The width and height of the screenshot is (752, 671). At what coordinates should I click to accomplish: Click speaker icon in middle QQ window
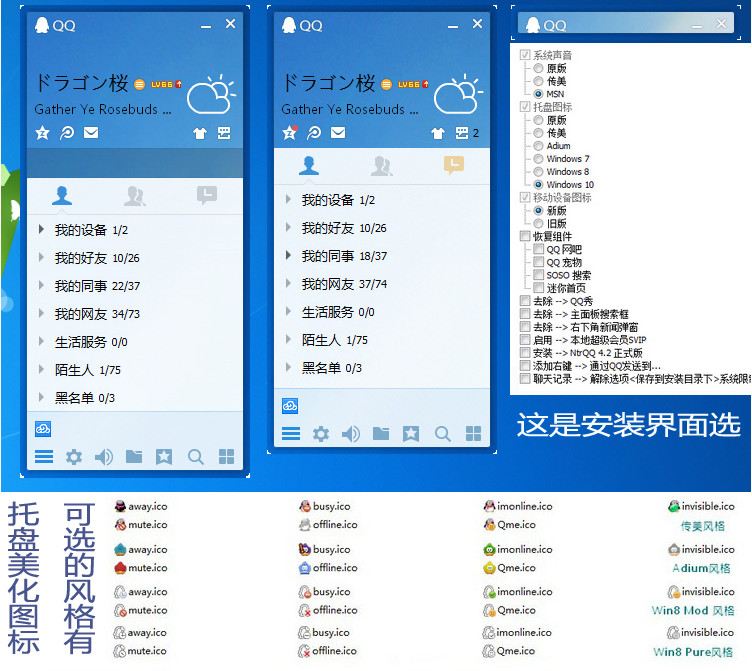[x=351, y=434]
